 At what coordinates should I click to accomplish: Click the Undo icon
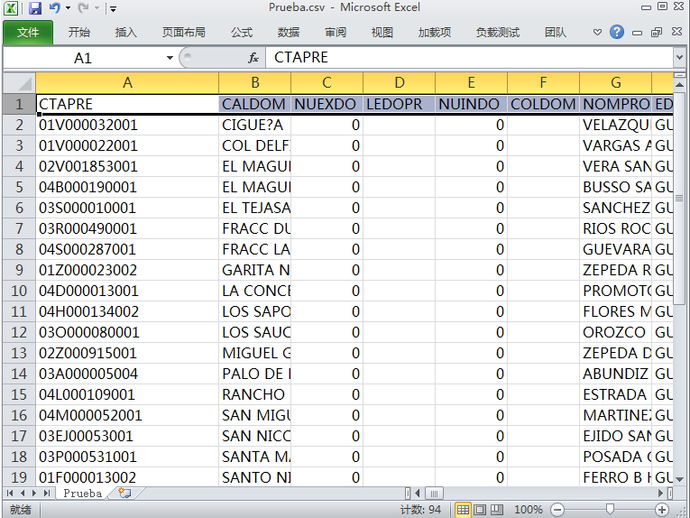pyautogui.click(x=55, y=8)
